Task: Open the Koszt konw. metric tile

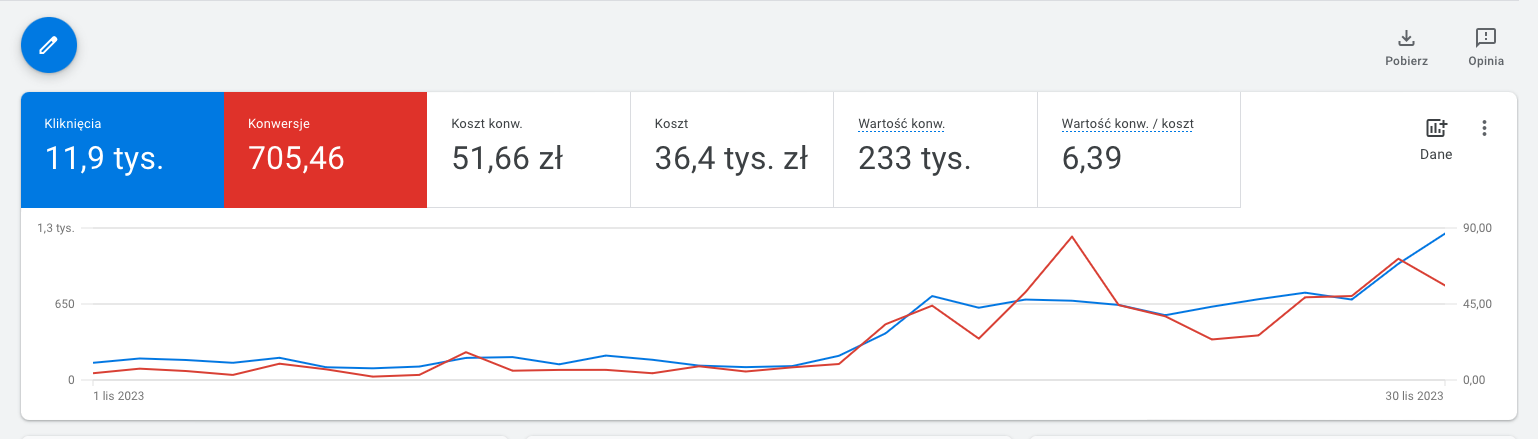Action: [528, 150]
